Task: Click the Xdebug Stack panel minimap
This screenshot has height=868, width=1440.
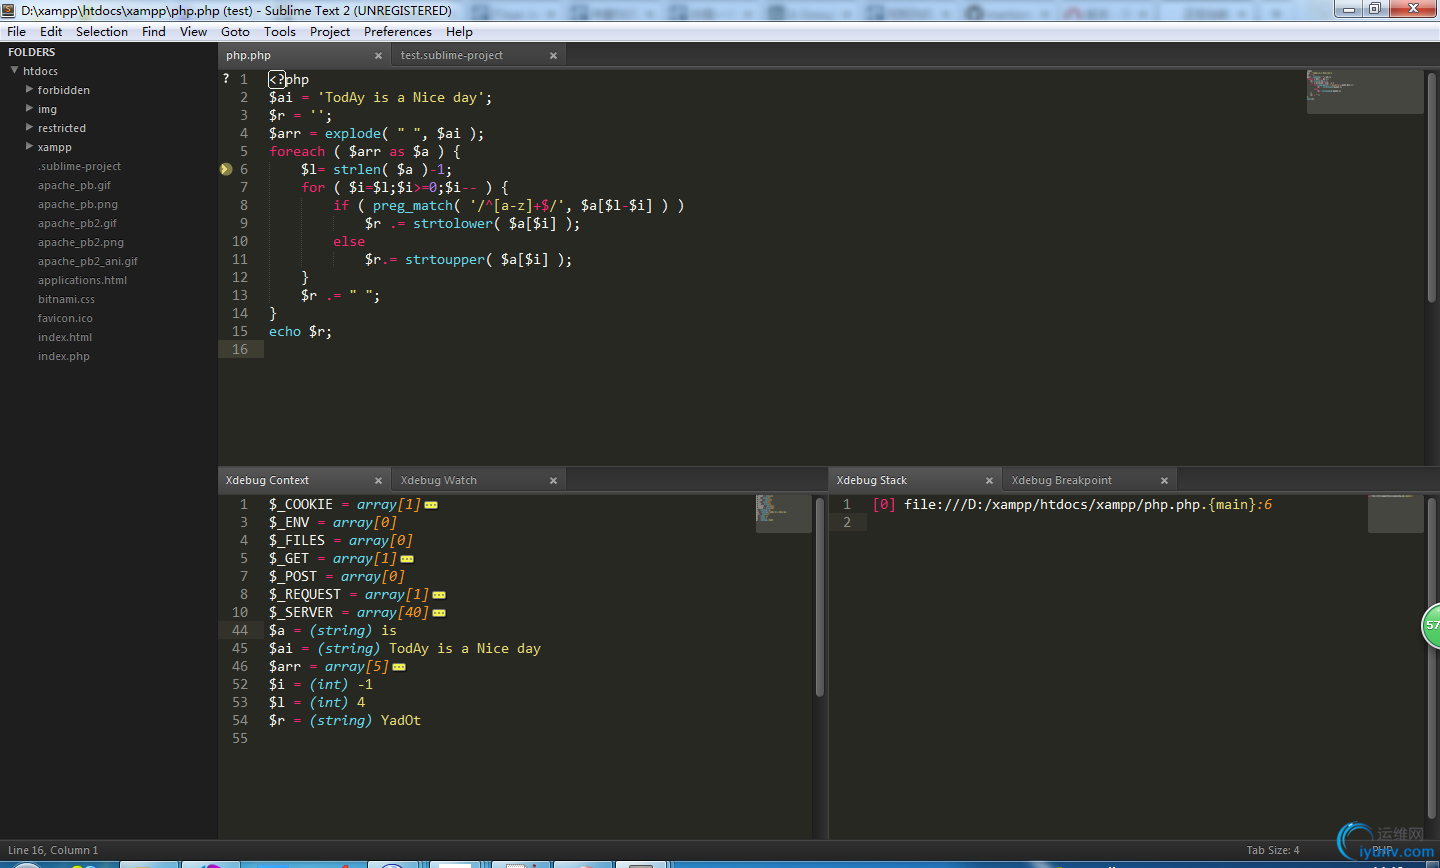Action: (x=1395, y=513)
